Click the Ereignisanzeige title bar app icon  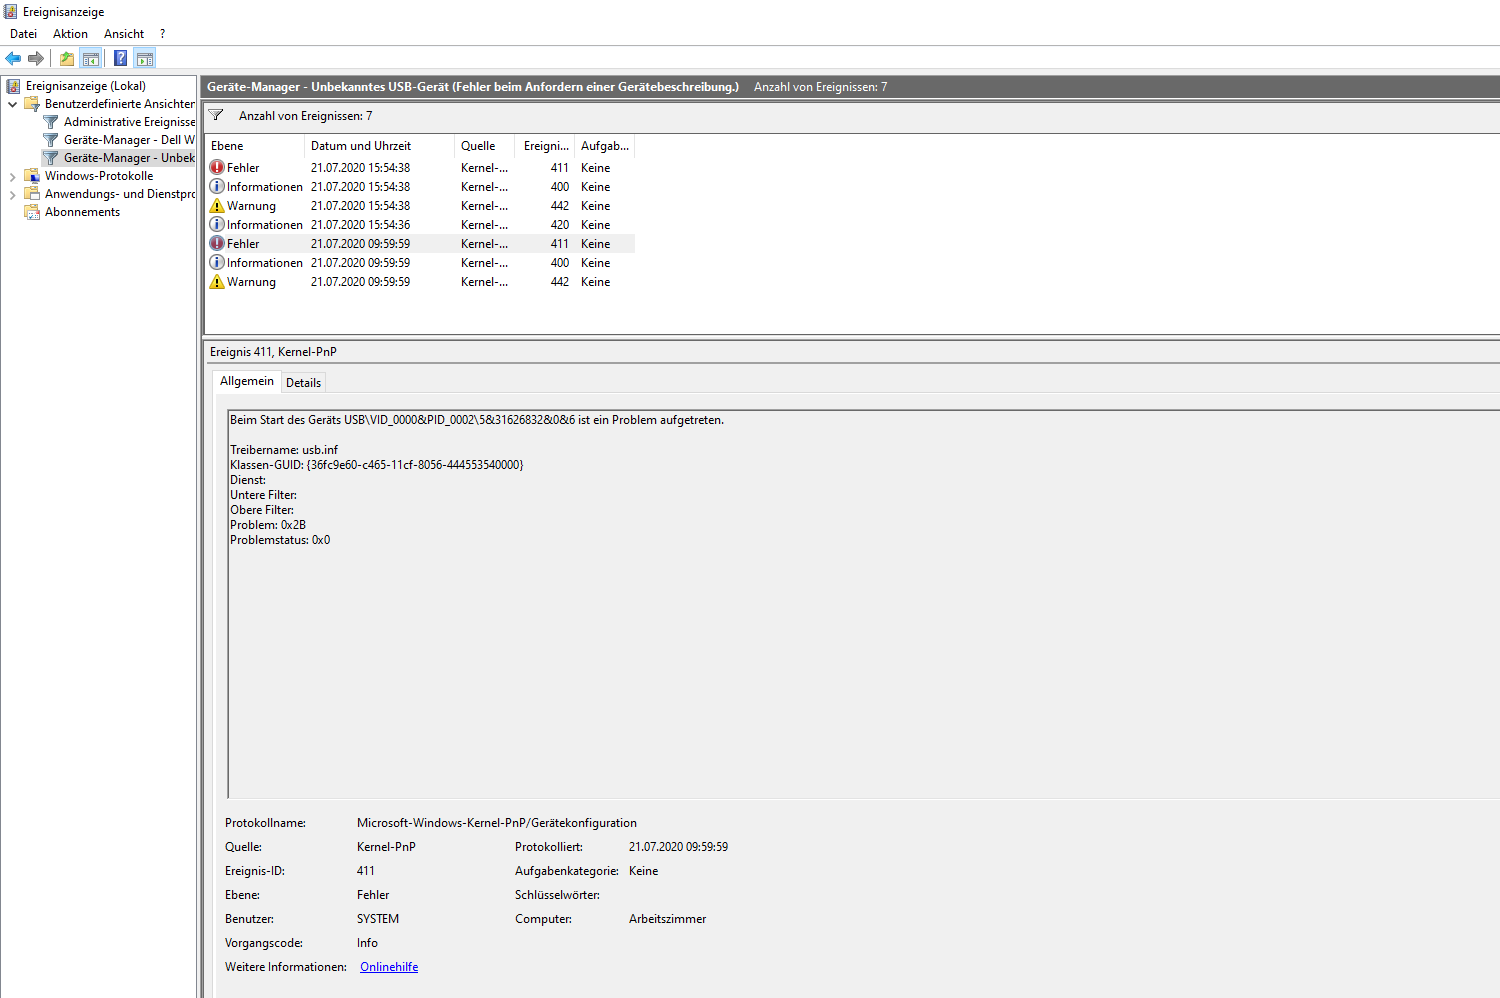click(11, 11)
